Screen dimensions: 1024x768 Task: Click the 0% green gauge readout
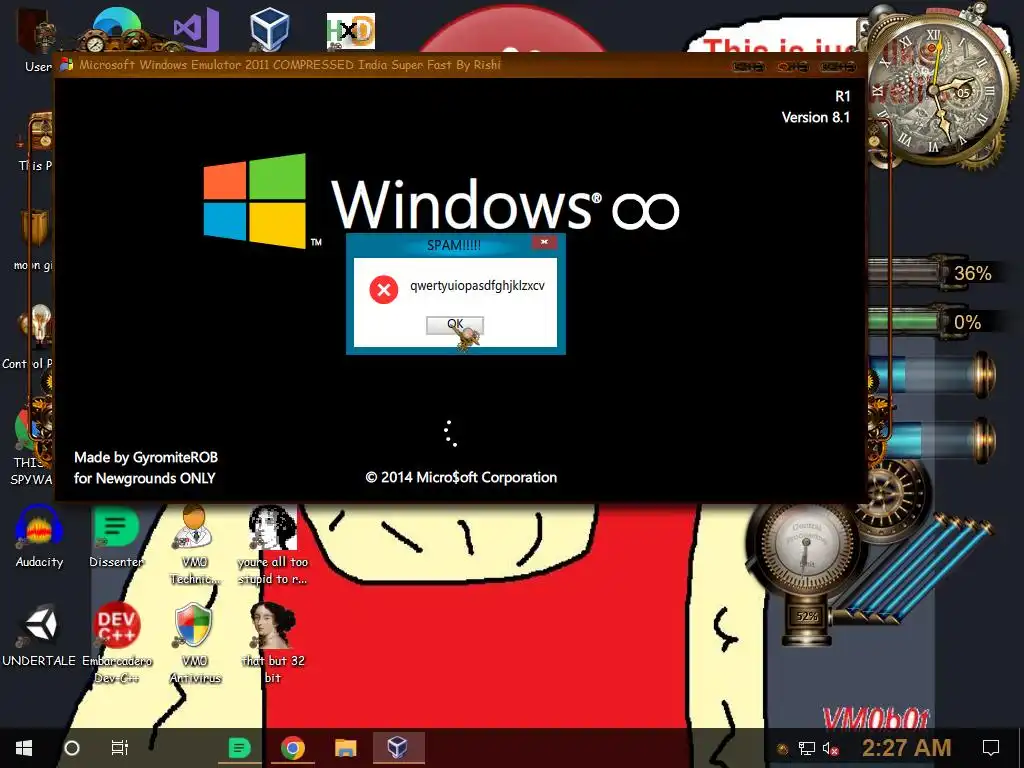pos(967,323)
